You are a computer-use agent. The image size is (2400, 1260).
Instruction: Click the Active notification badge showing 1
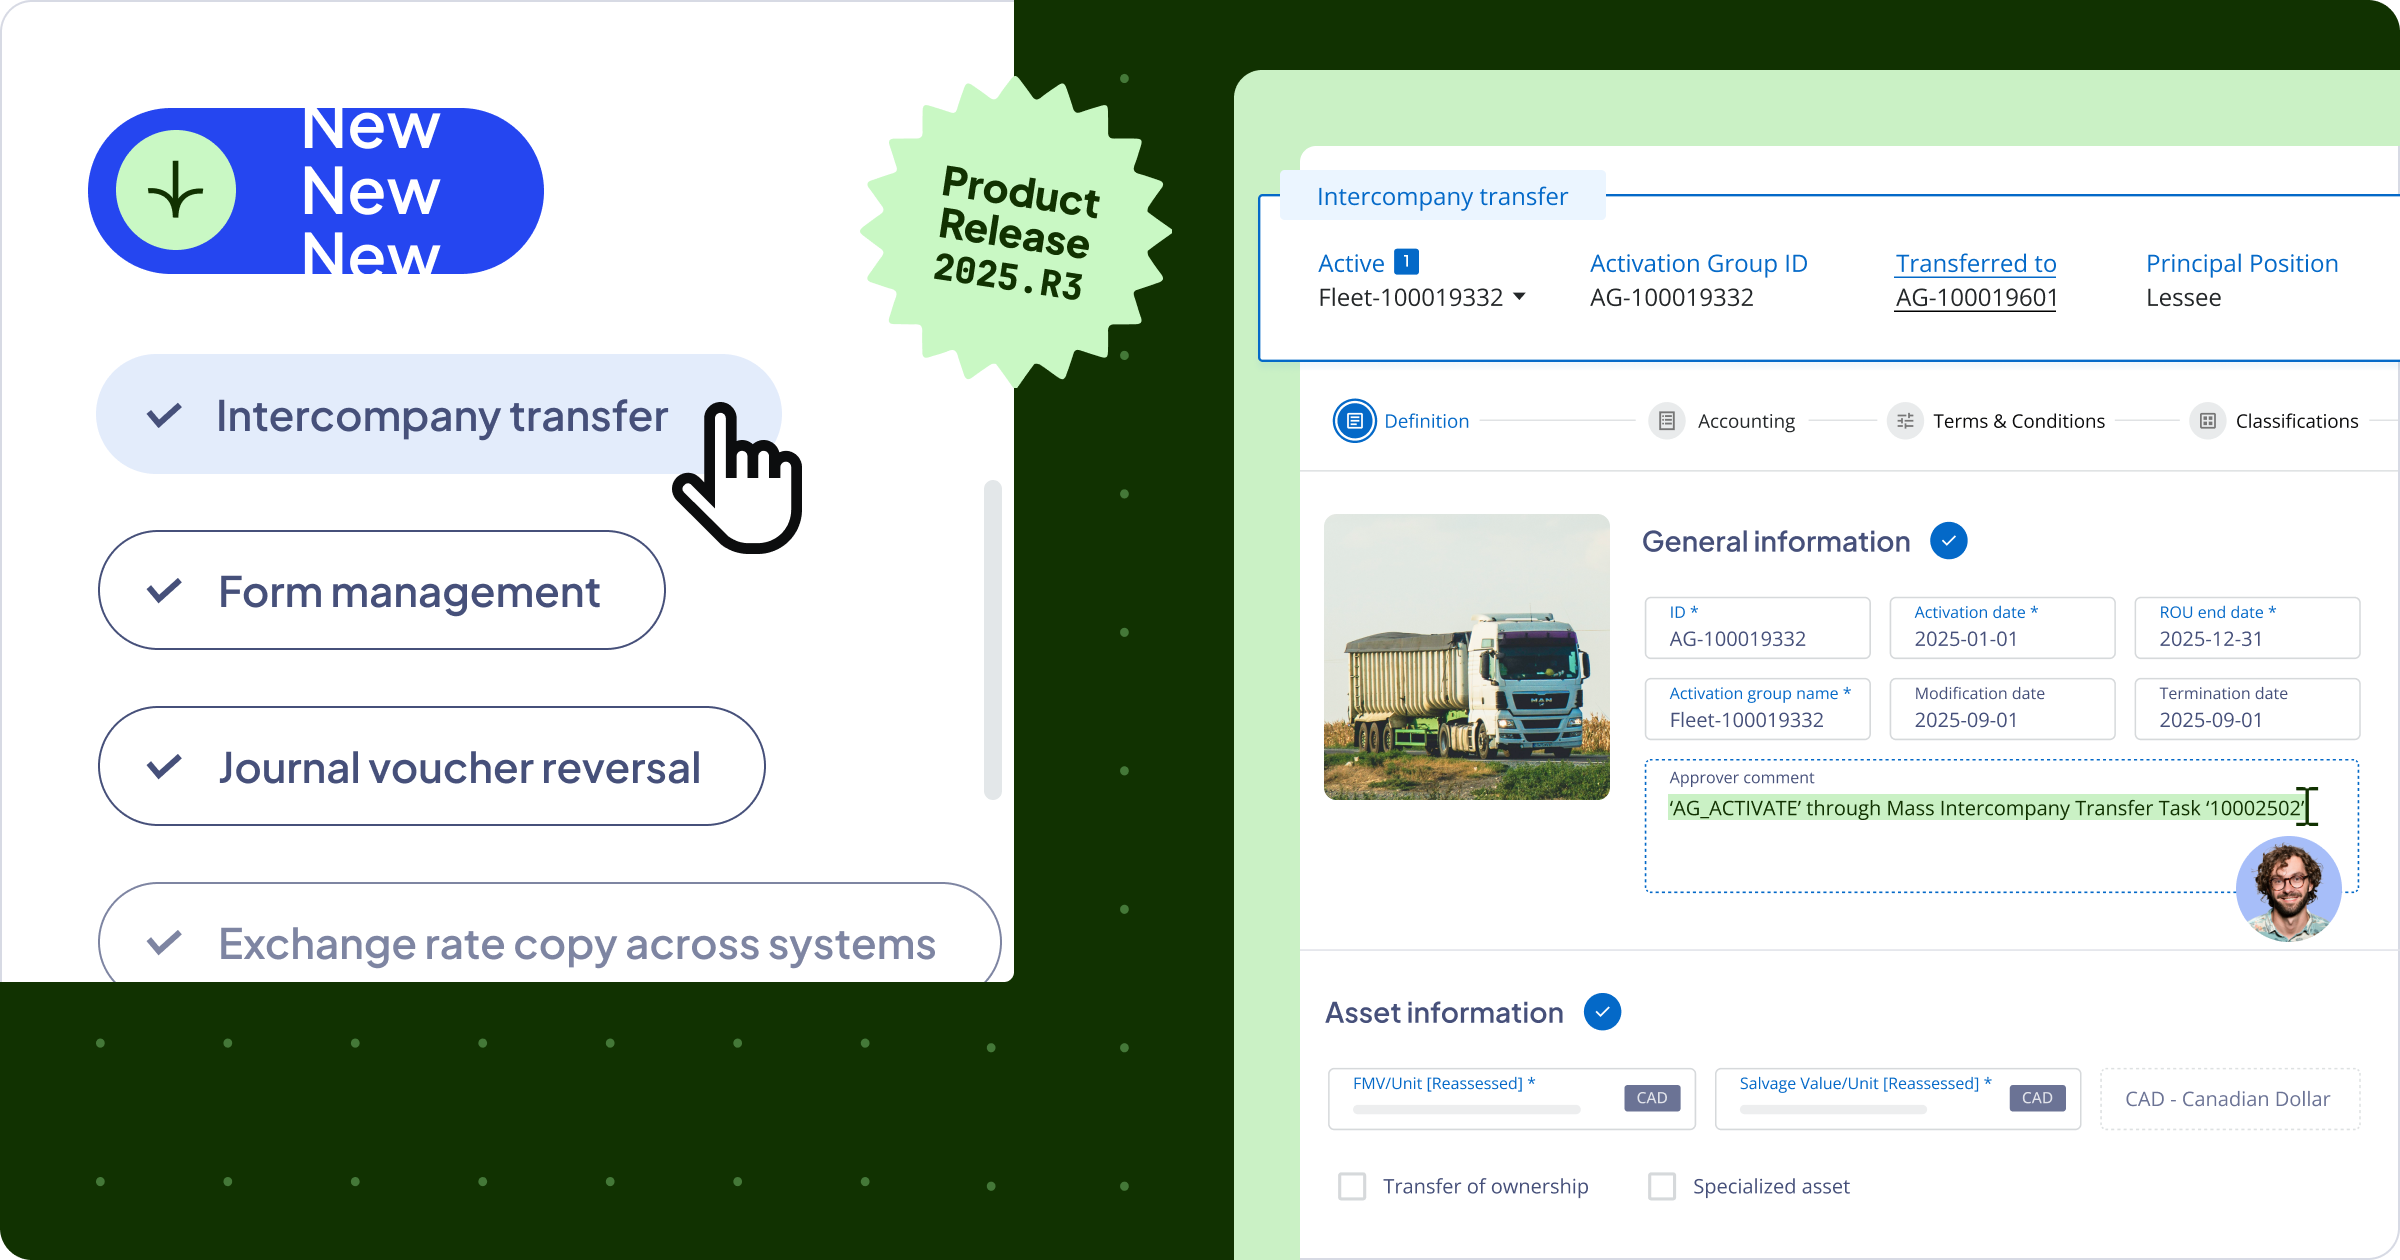tap(1406, 262)
